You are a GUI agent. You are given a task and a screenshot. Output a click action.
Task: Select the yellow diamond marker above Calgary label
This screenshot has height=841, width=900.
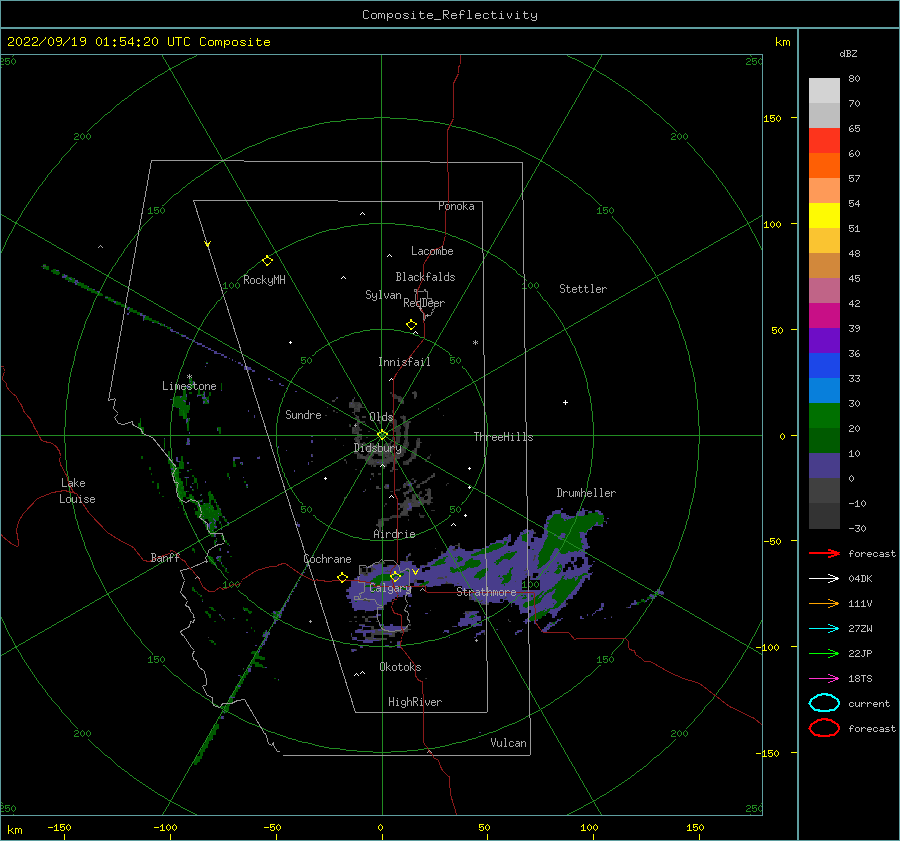[x=395, y=576]
